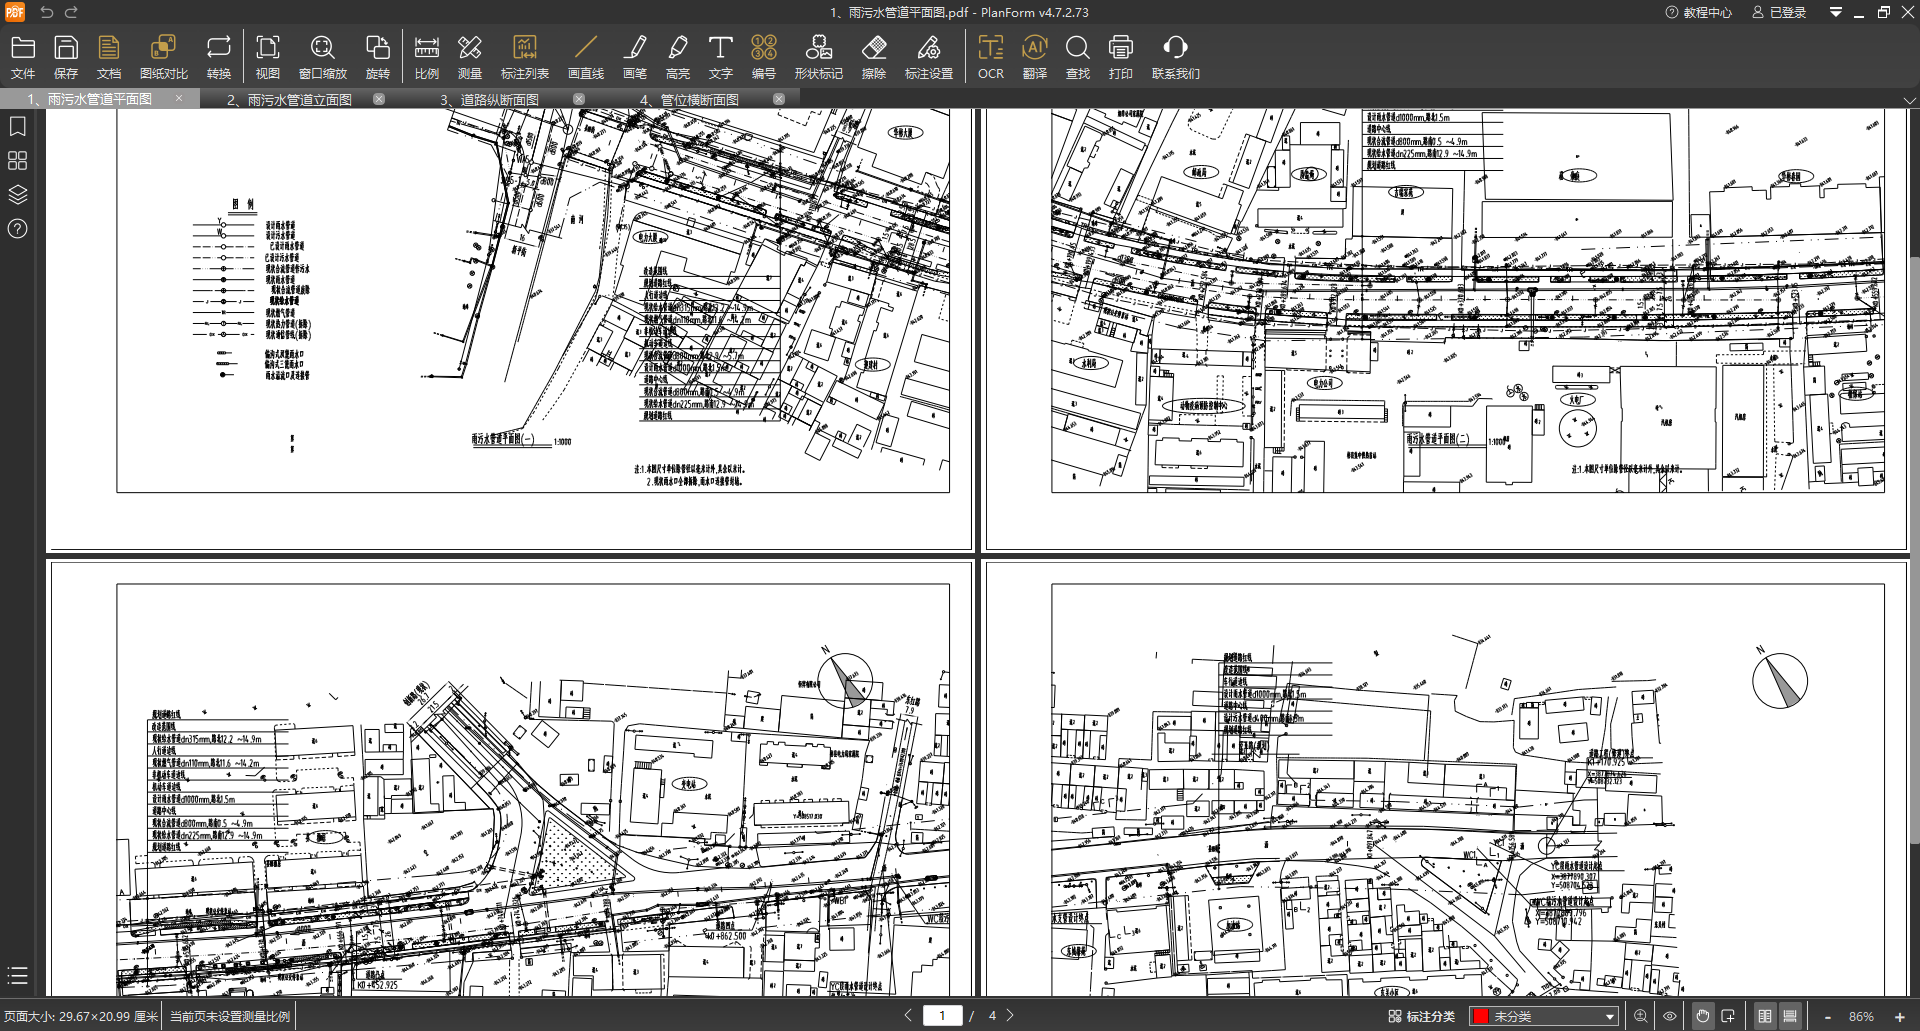Select the 高亮 highlighter tool
The image size is (1920, 1031).
(x=677, y=57)
